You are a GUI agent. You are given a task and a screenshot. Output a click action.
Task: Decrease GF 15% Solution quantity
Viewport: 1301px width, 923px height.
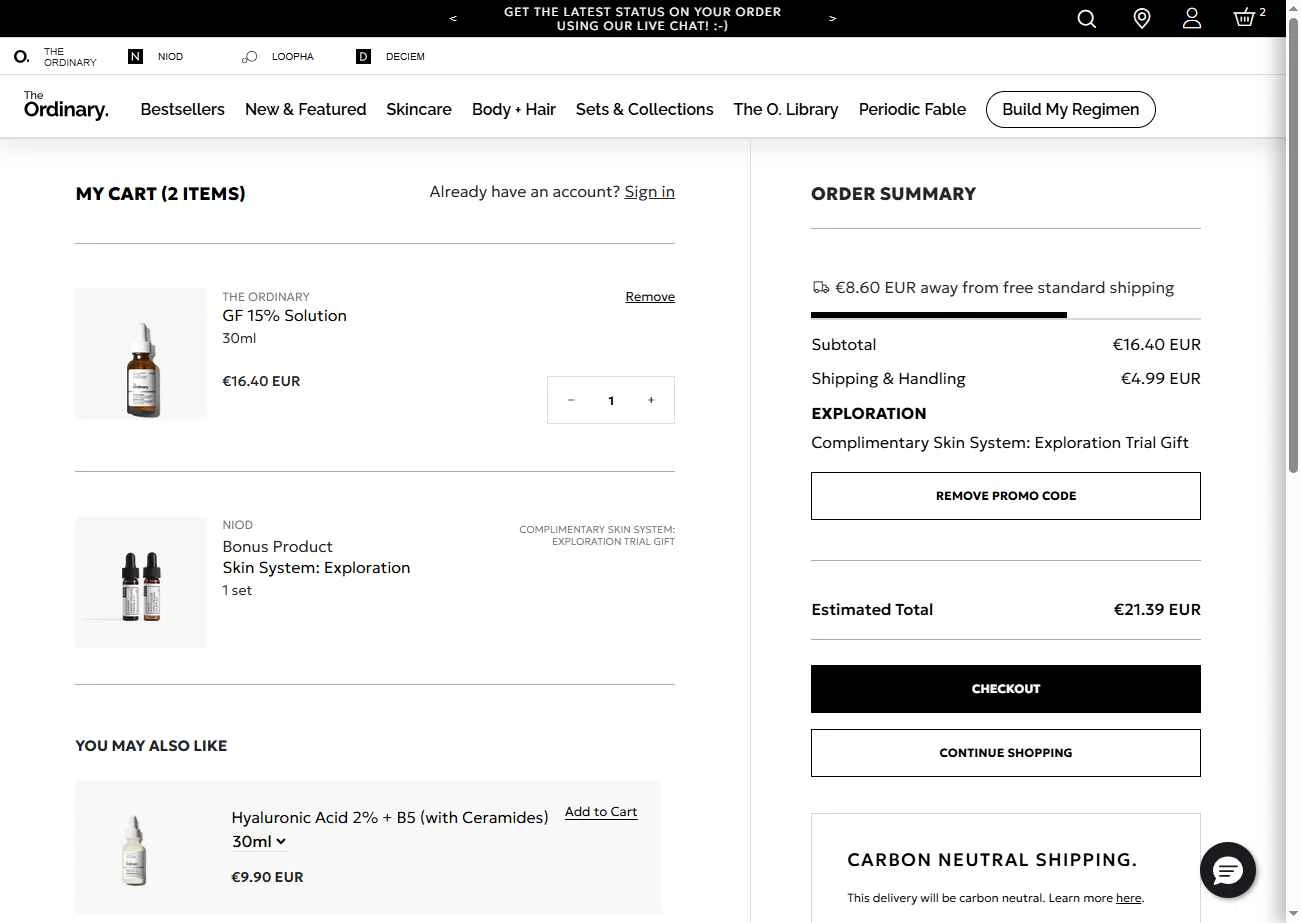tap(571, 400)
